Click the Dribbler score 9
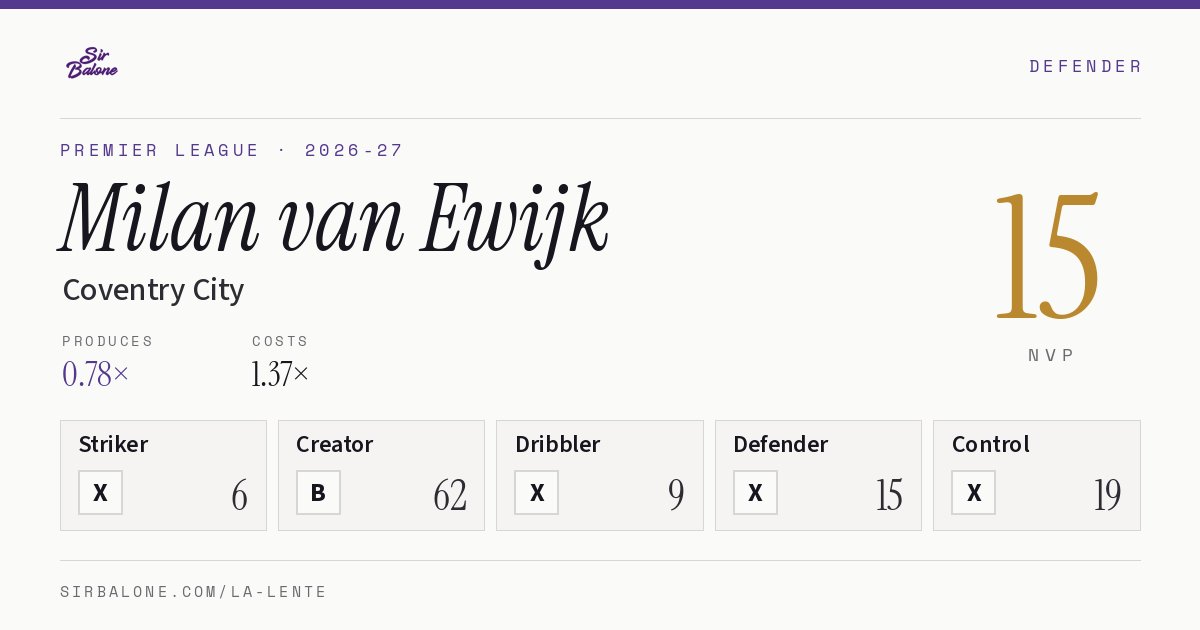 point(676,495)
